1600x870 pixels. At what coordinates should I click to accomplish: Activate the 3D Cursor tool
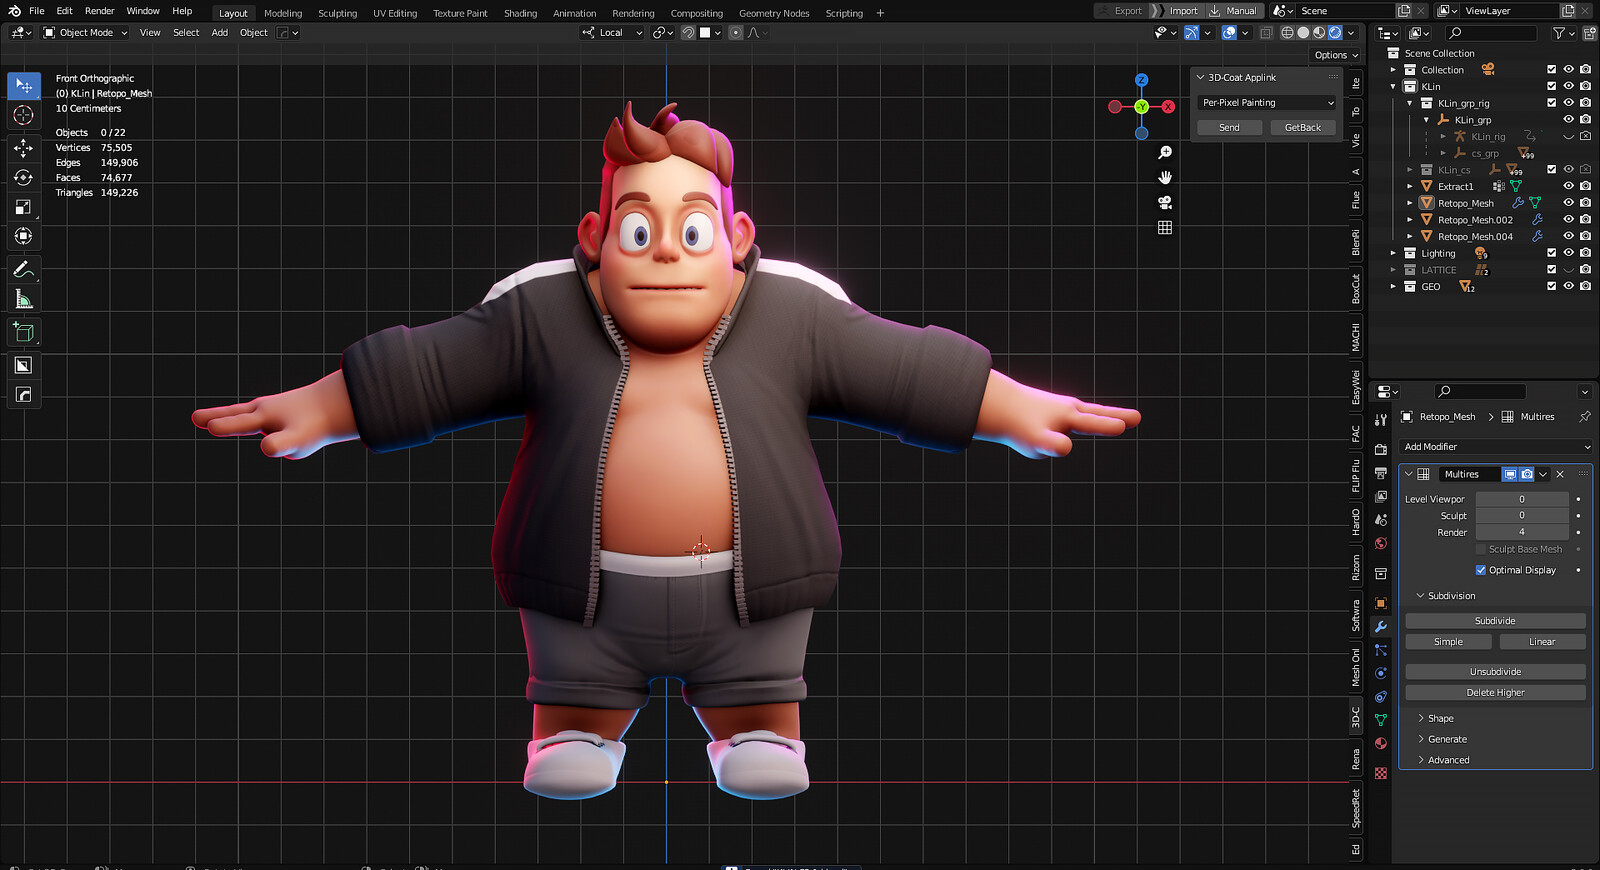(24, 116)
